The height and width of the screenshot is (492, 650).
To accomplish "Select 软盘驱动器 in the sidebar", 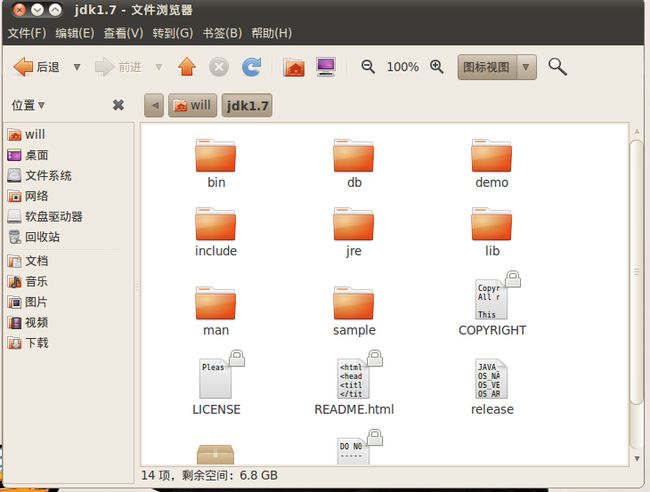I will (45, 216).
